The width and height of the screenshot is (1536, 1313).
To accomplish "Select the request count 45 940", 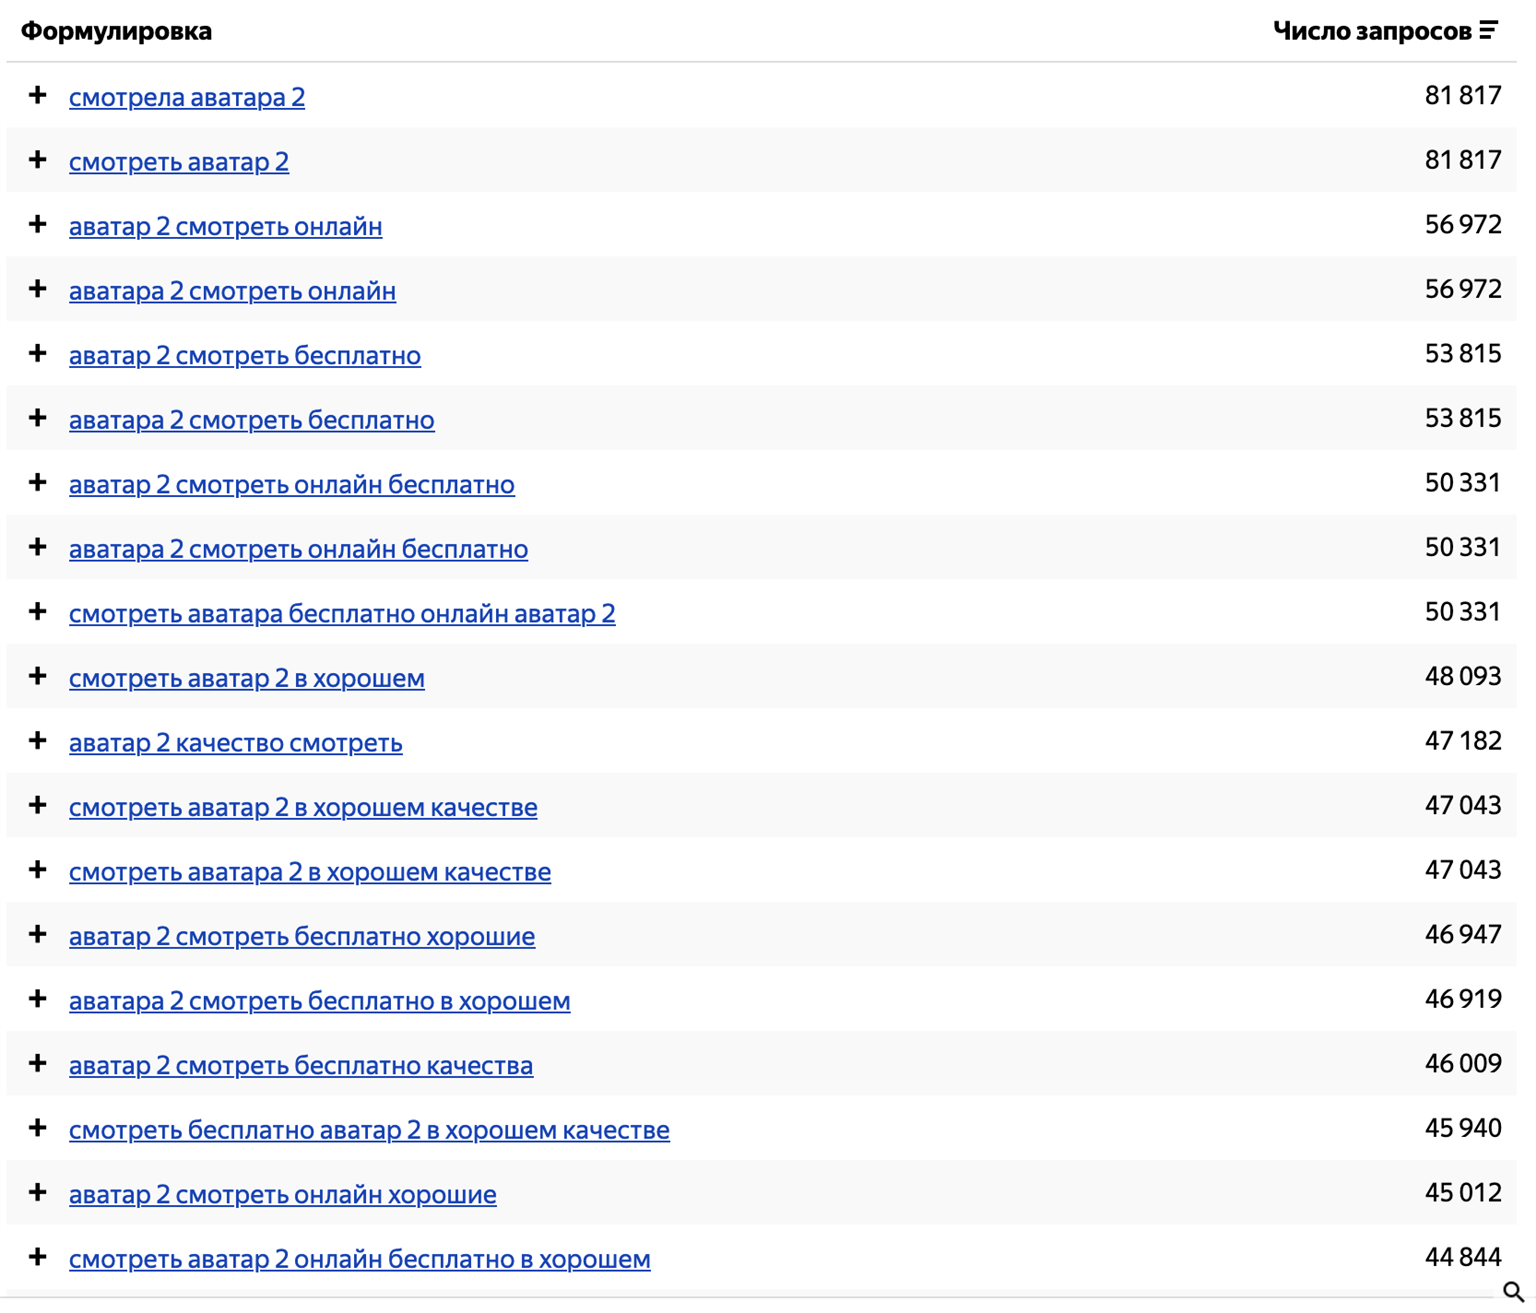I will 1463,1127.
